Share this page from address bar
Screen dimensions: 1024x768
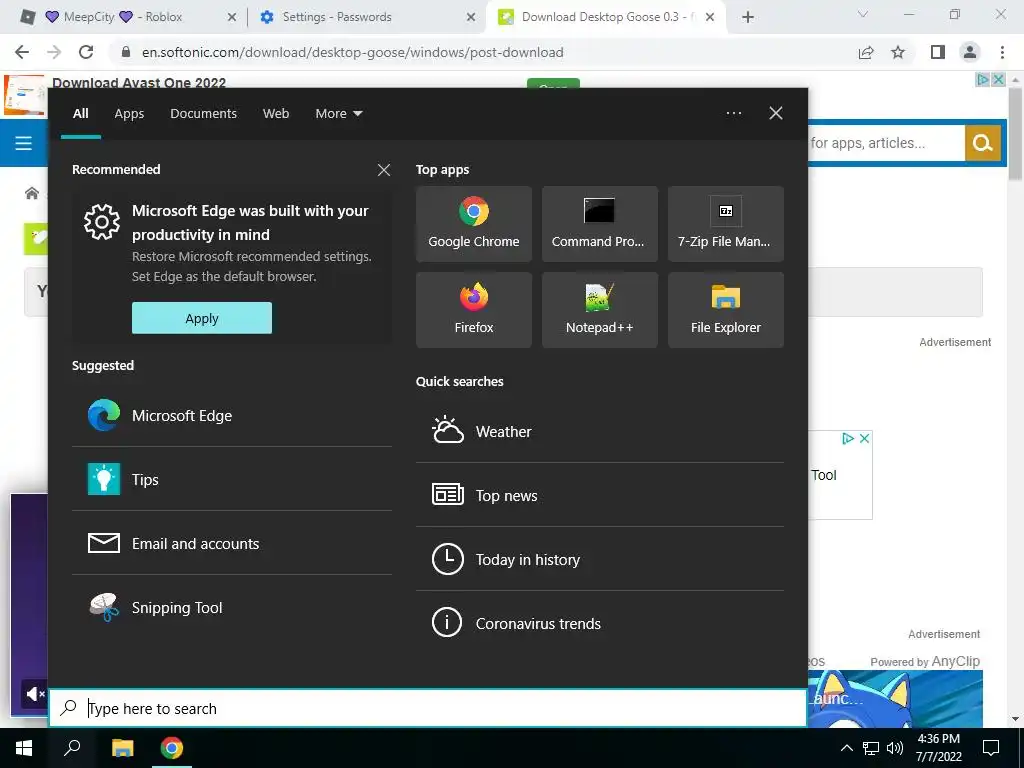tap(866, 52)
